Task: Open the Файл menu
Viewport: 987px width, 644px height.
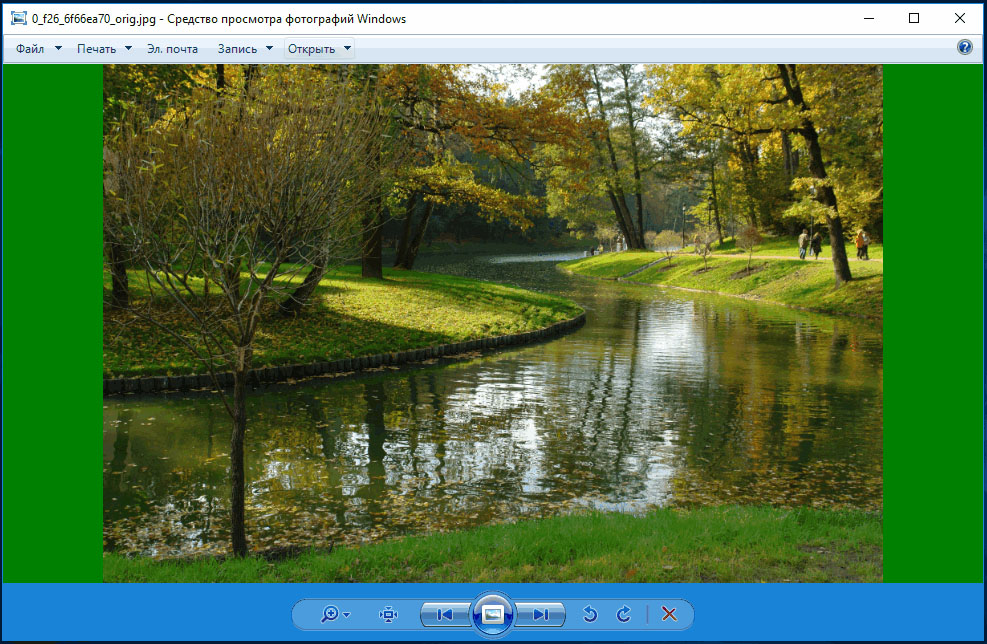Action: tap(30, 48)
